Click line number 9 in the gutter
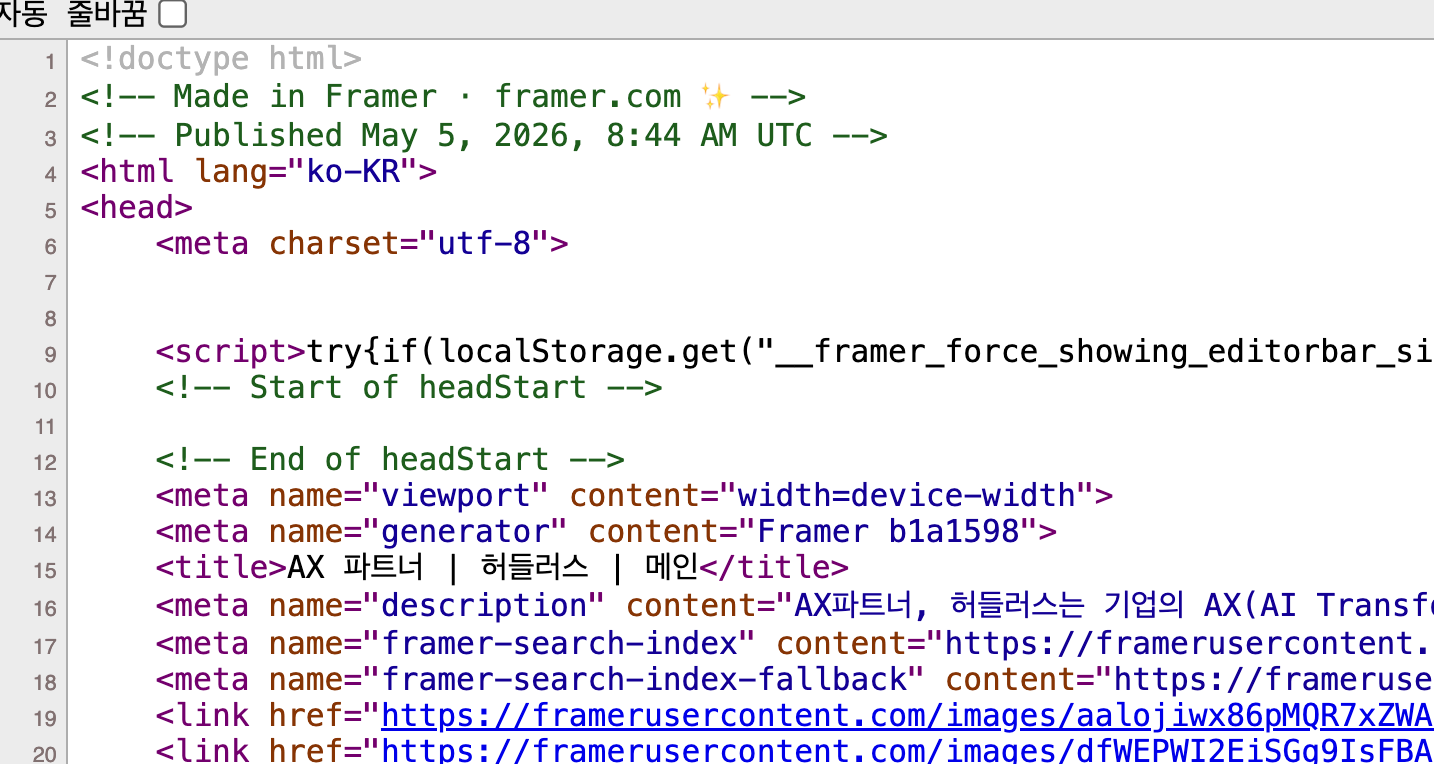Viewport: 1434px width, 764px height. coord(50,355)
